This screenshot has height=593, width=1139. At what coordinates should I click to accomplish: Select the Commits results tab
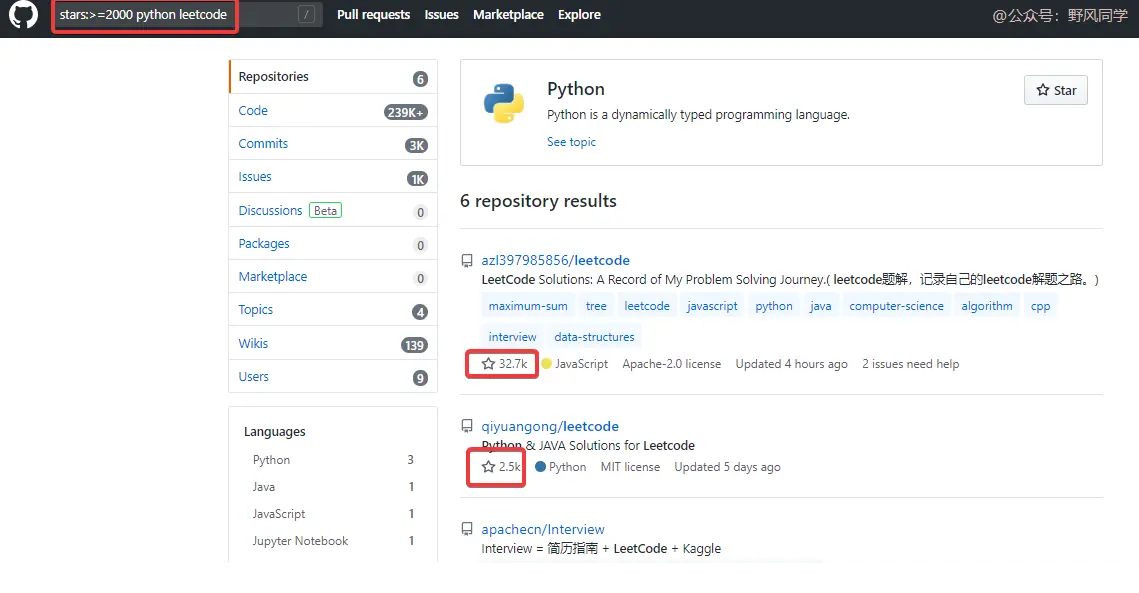[x=263, y=144]
